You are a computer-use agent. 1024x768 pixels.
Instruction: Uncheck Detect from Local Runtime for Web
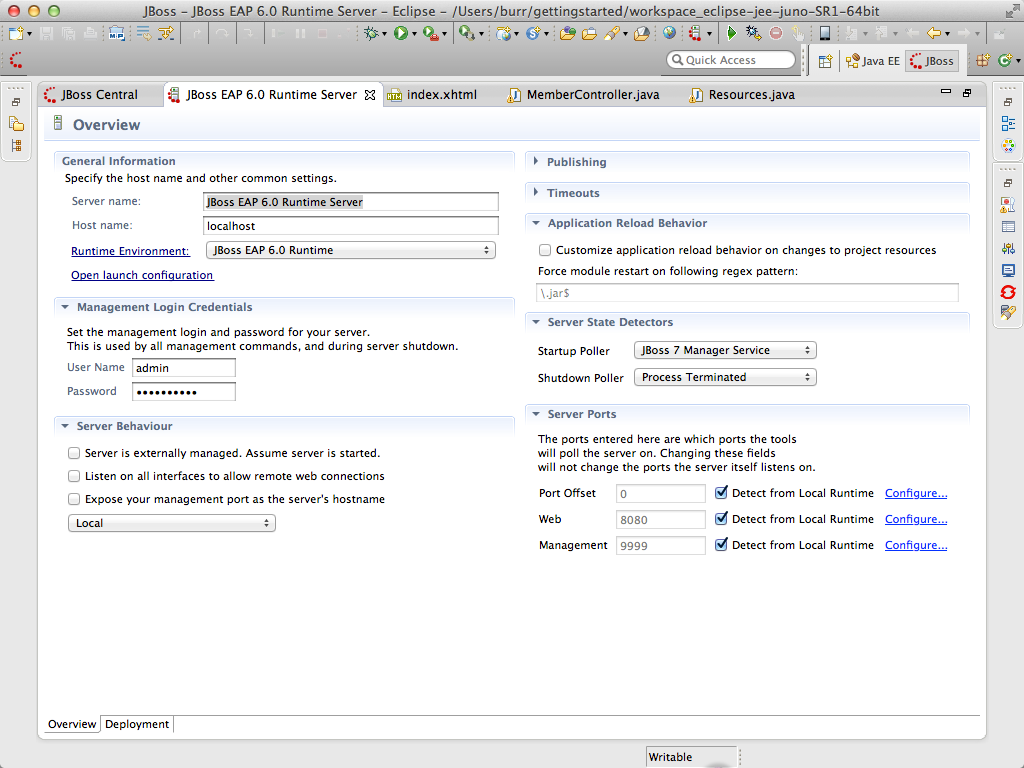pos(721,519)
